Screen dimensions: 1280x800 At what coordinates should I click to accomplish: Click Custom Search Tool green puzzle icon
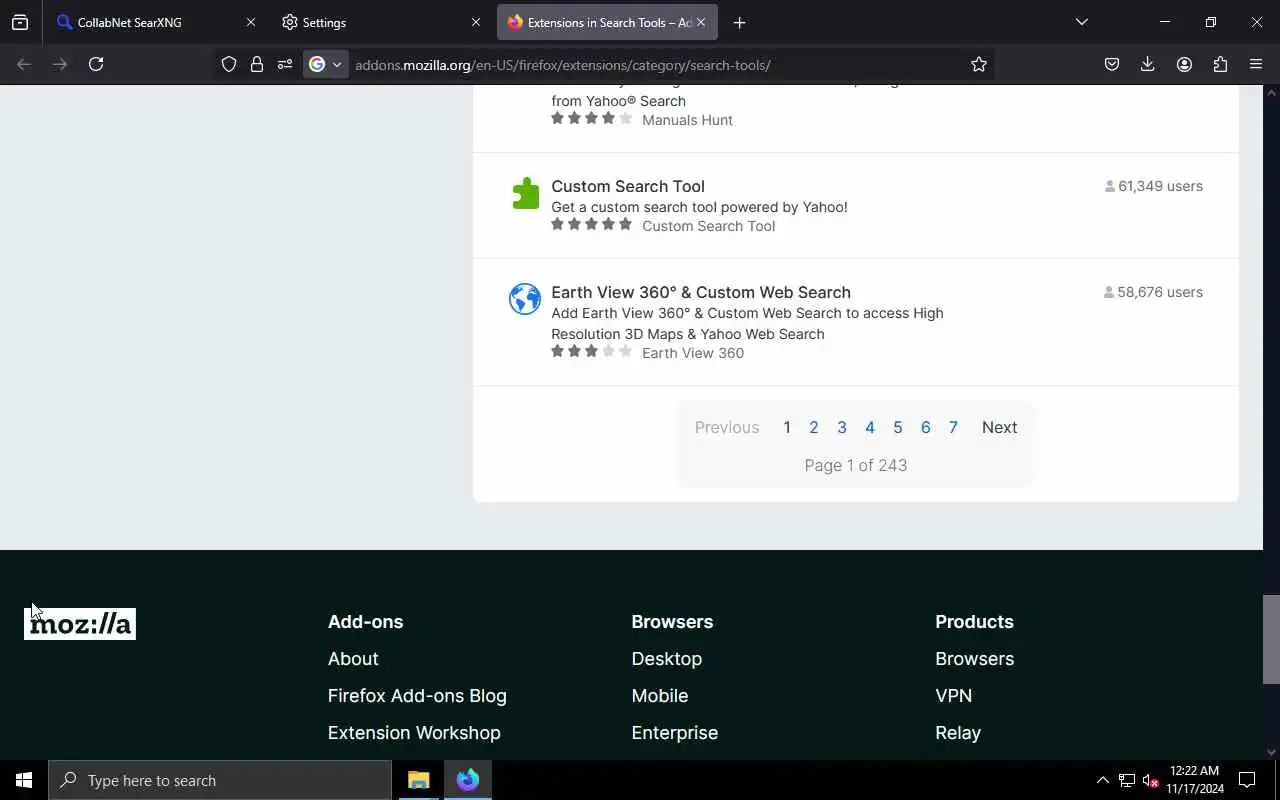point(525,193)
